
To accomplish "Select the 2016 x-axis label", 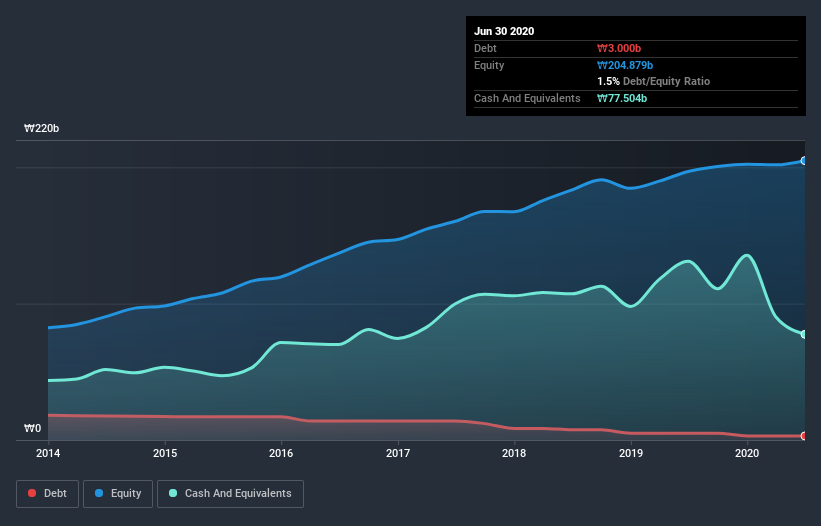I will [x=281, y=453].
